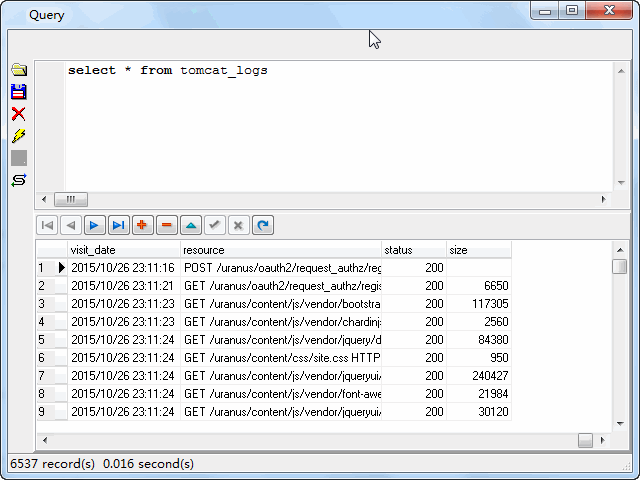
Task: Refresh the data with the navigator refresh button
Action: (x=262, y=225)
